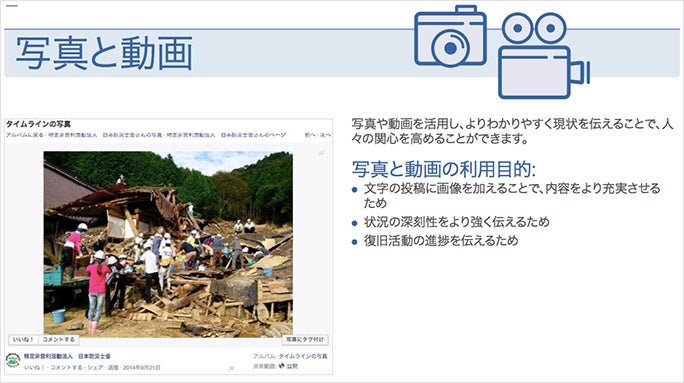Click the コメントする button under the photo

coord(58,339)
